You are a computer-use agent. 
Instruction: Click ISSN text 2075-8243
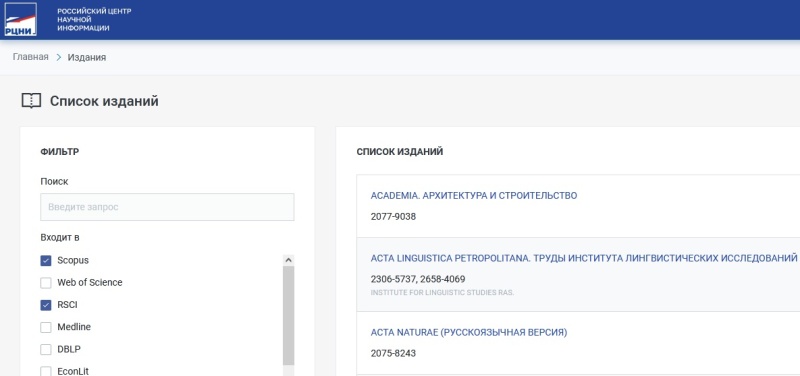click(393, 354)
